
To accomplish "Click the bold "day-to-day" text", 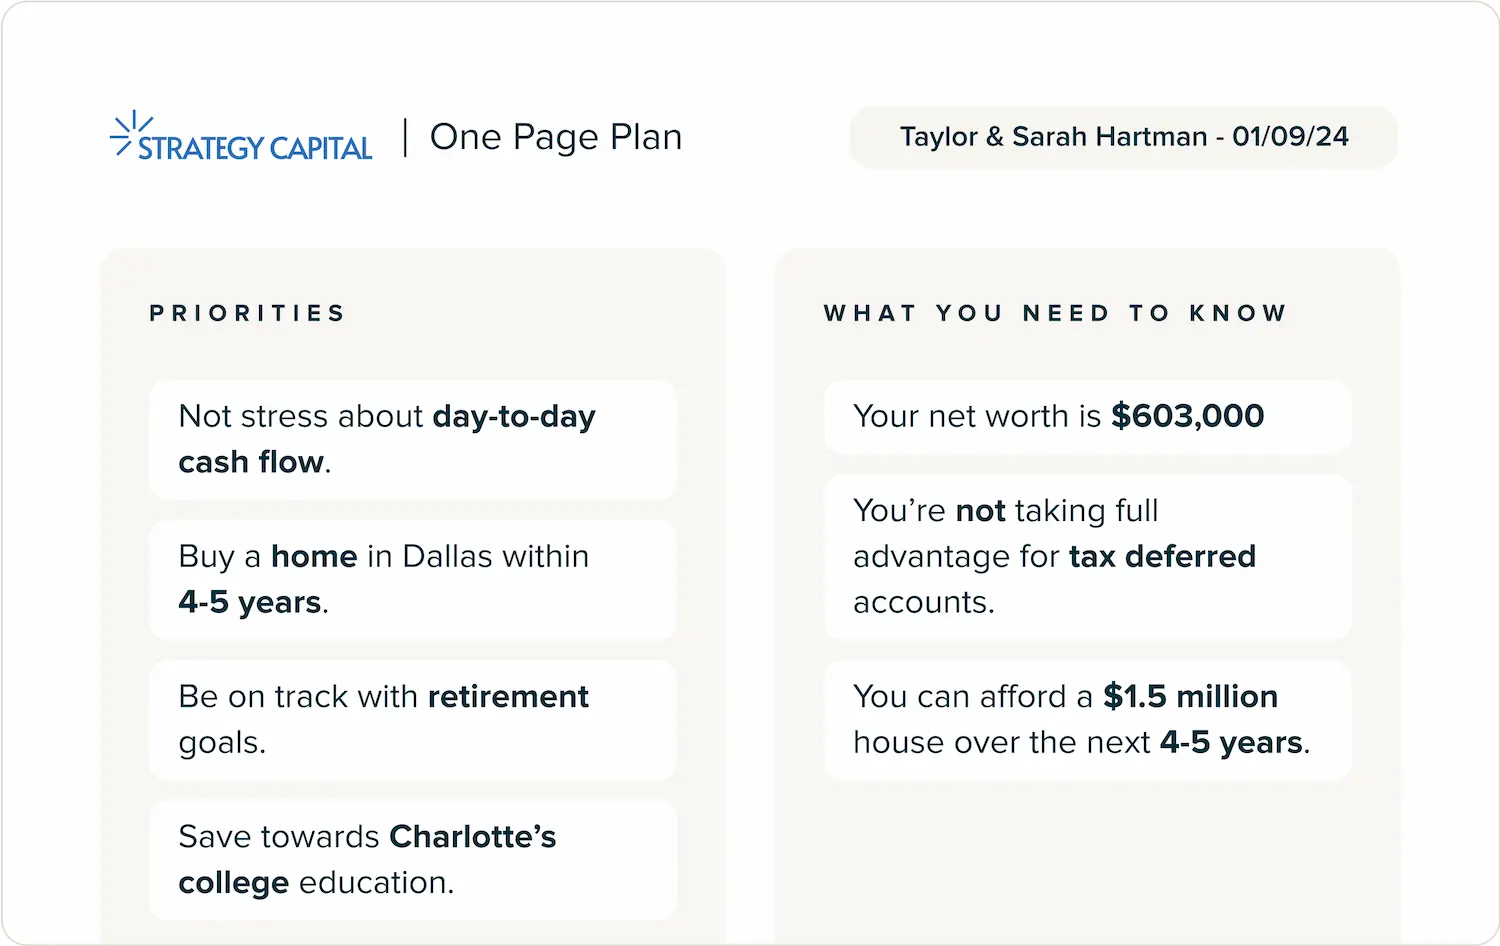I will click(514, 416).
